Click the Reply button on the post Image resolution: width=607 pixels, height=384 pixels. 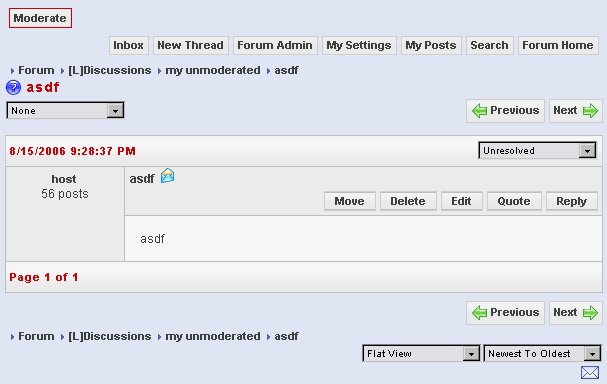coord(571,201)
